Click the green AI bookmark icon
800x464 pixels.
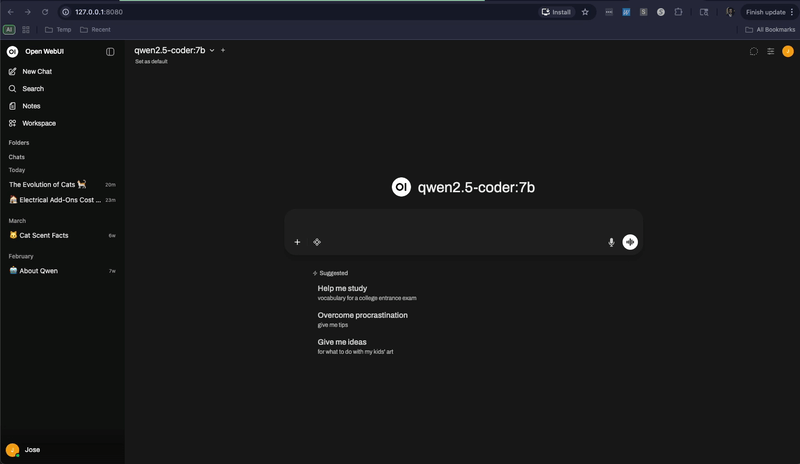pyautogui.click(x=9, y=30)
